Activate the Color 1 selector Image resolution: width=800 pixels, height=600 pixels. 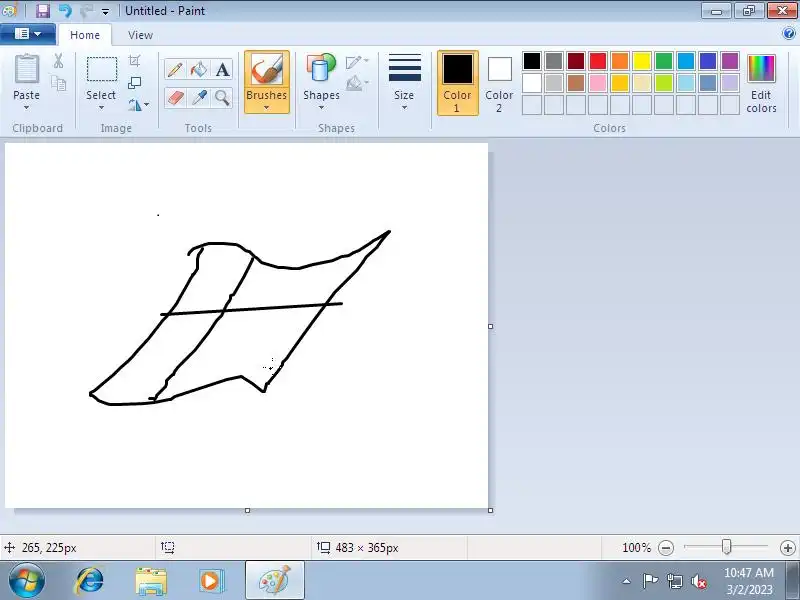tap(457, 83)
